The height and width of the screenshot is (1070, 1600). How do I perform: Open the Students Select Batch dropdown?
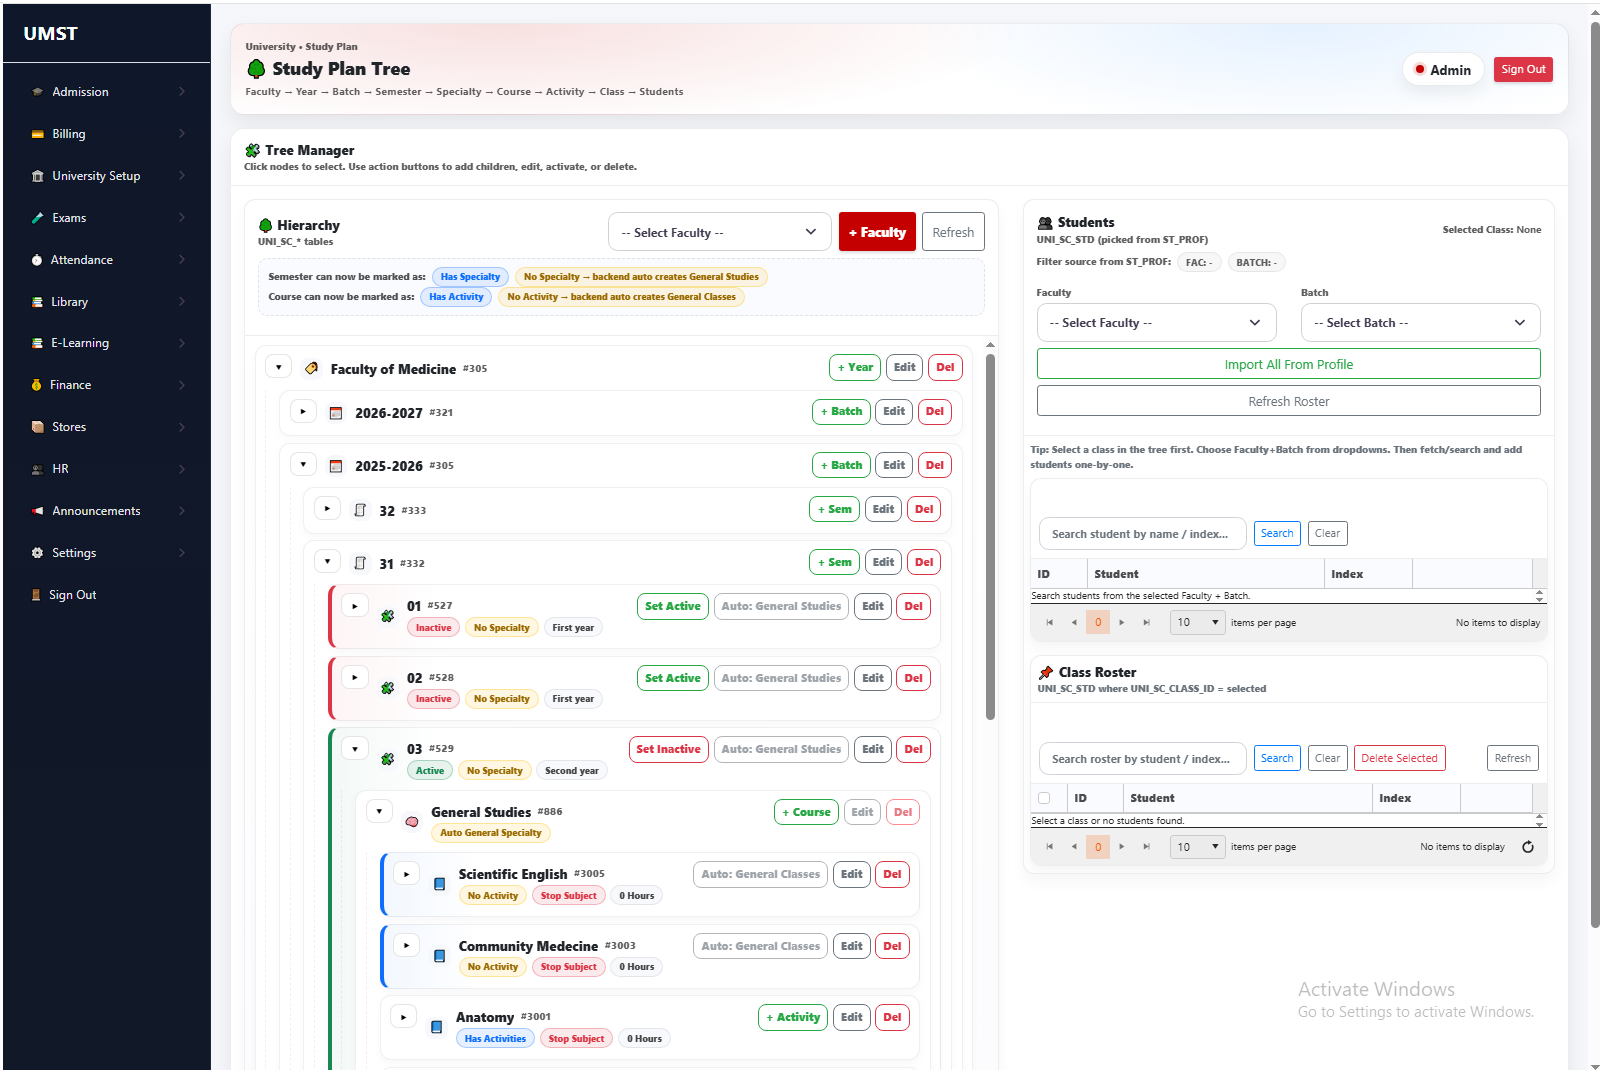pyautogui.click(x=1420, y=323)
